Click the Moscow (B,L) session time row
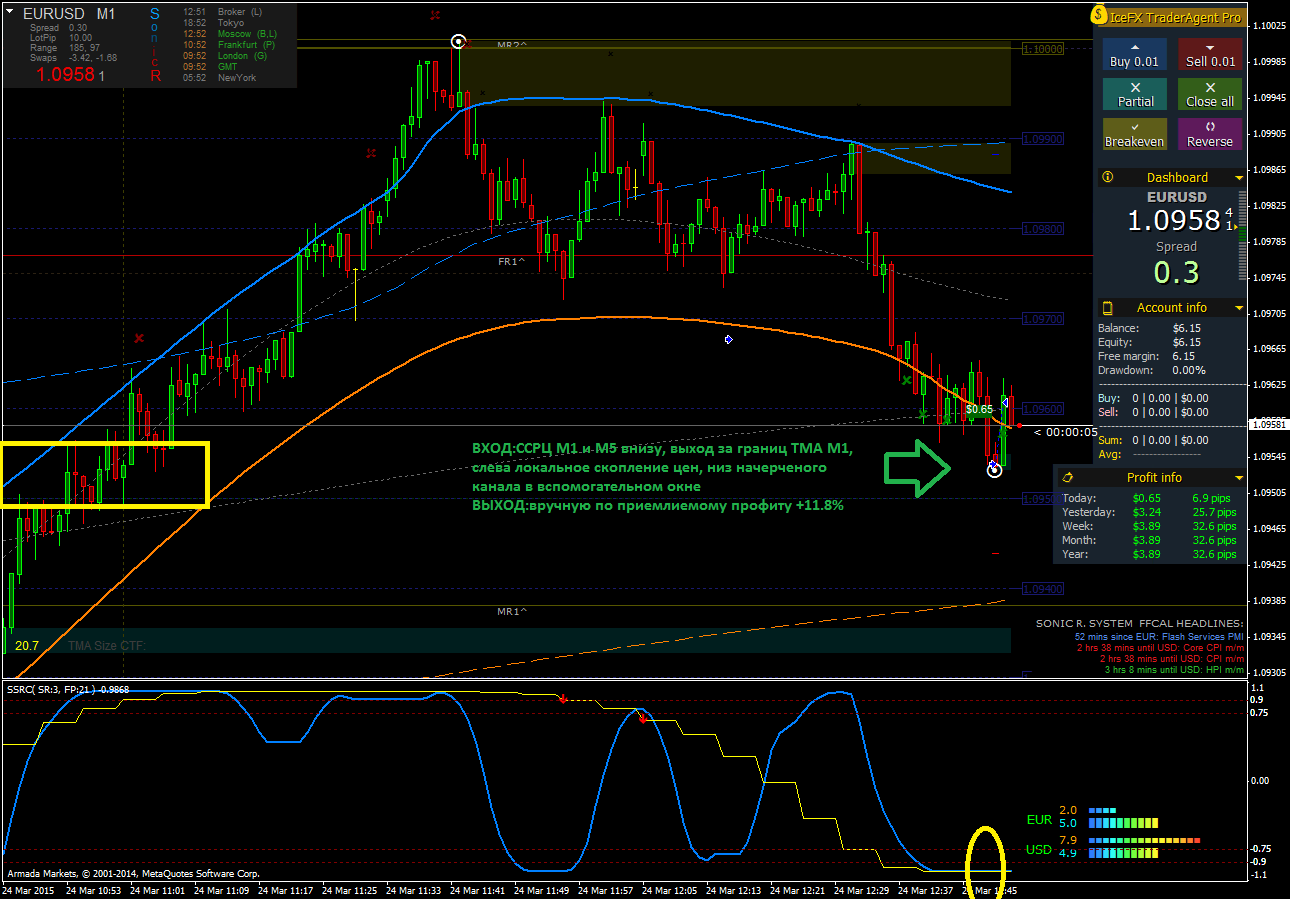This screenshot has height=899, width=1290. [x=232, y=34]
